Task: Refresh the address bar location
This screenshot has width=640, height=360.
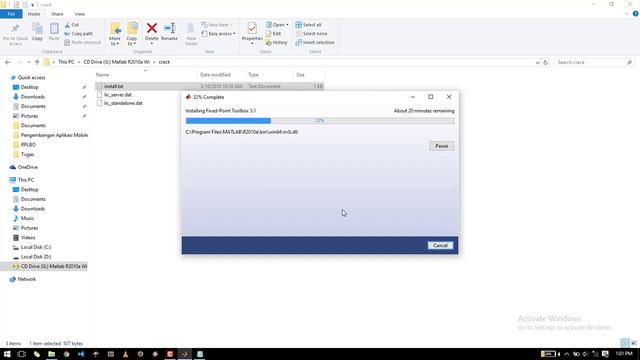Action: [545, 62]
